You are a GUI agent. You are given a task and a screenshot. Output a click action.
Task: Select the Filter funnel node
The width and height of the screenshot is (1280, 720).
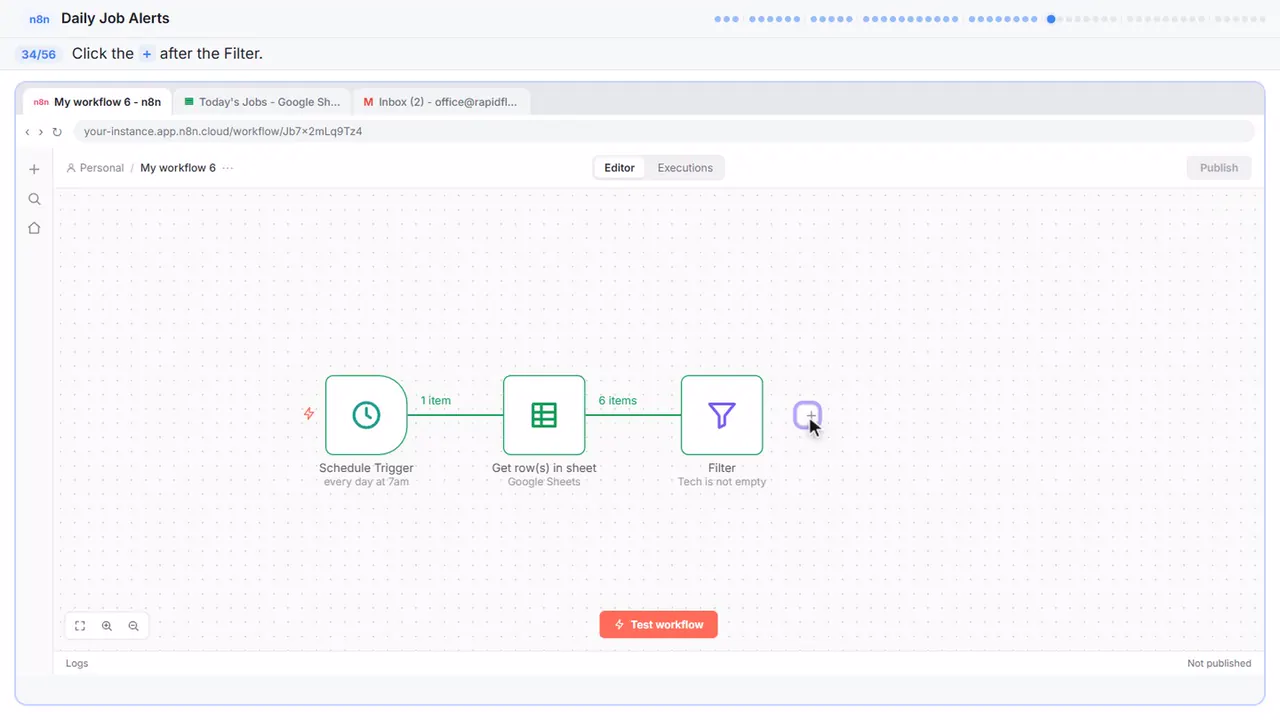tap(722, 415)
